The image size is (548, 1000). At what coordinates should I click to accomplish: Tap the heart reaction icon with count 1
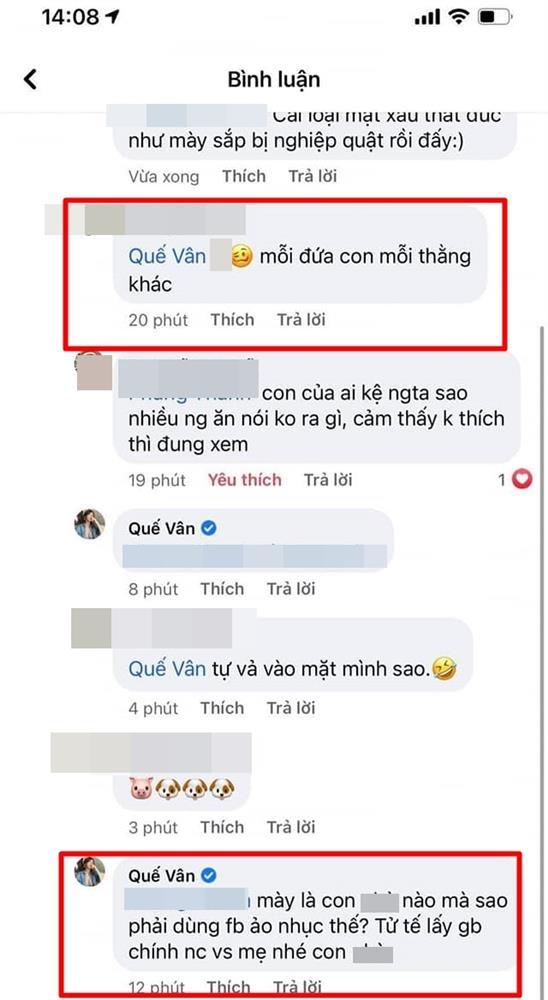[x=522, y=479]
